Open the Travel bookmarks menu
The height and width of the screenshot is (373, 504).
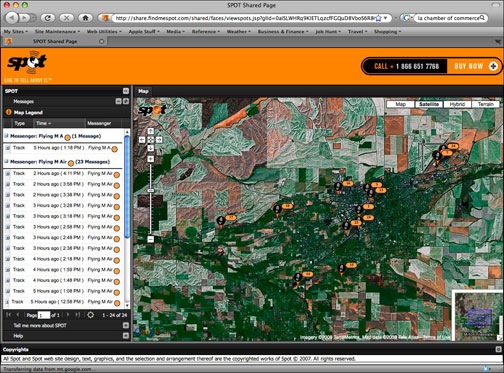point(357,32)
